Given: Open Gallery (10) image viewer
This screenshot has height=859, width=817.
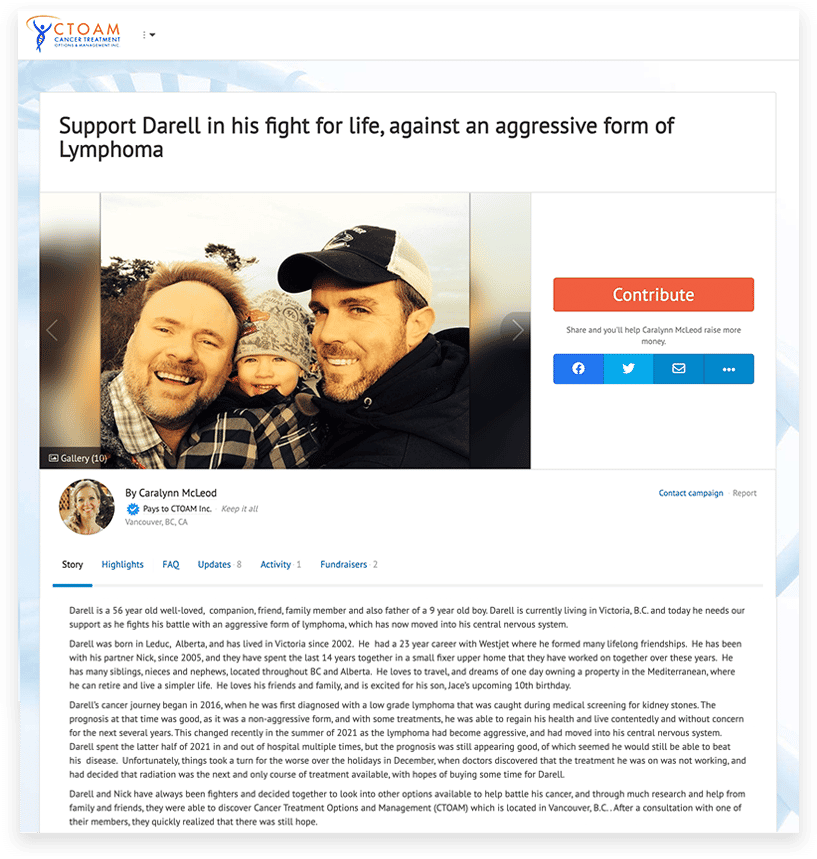Looking at the screenshot, I should [x=77, y=458].
